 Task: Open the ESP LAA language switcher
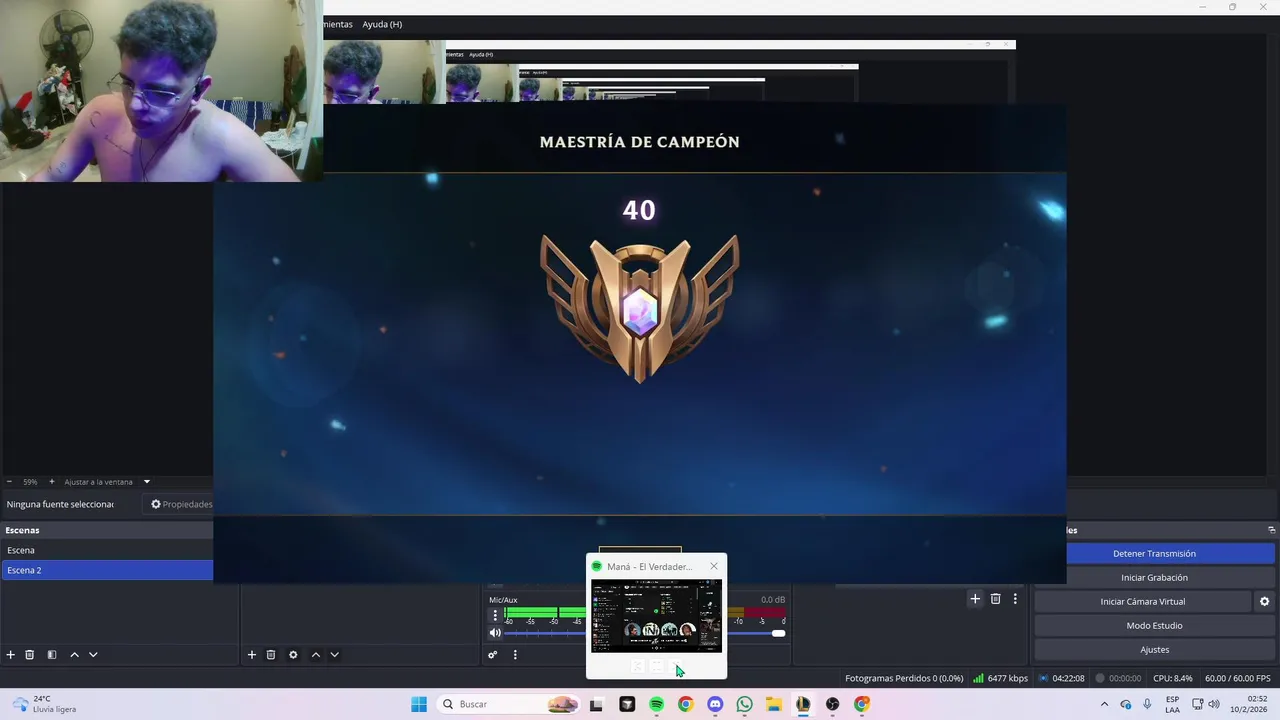[1172, 704]
